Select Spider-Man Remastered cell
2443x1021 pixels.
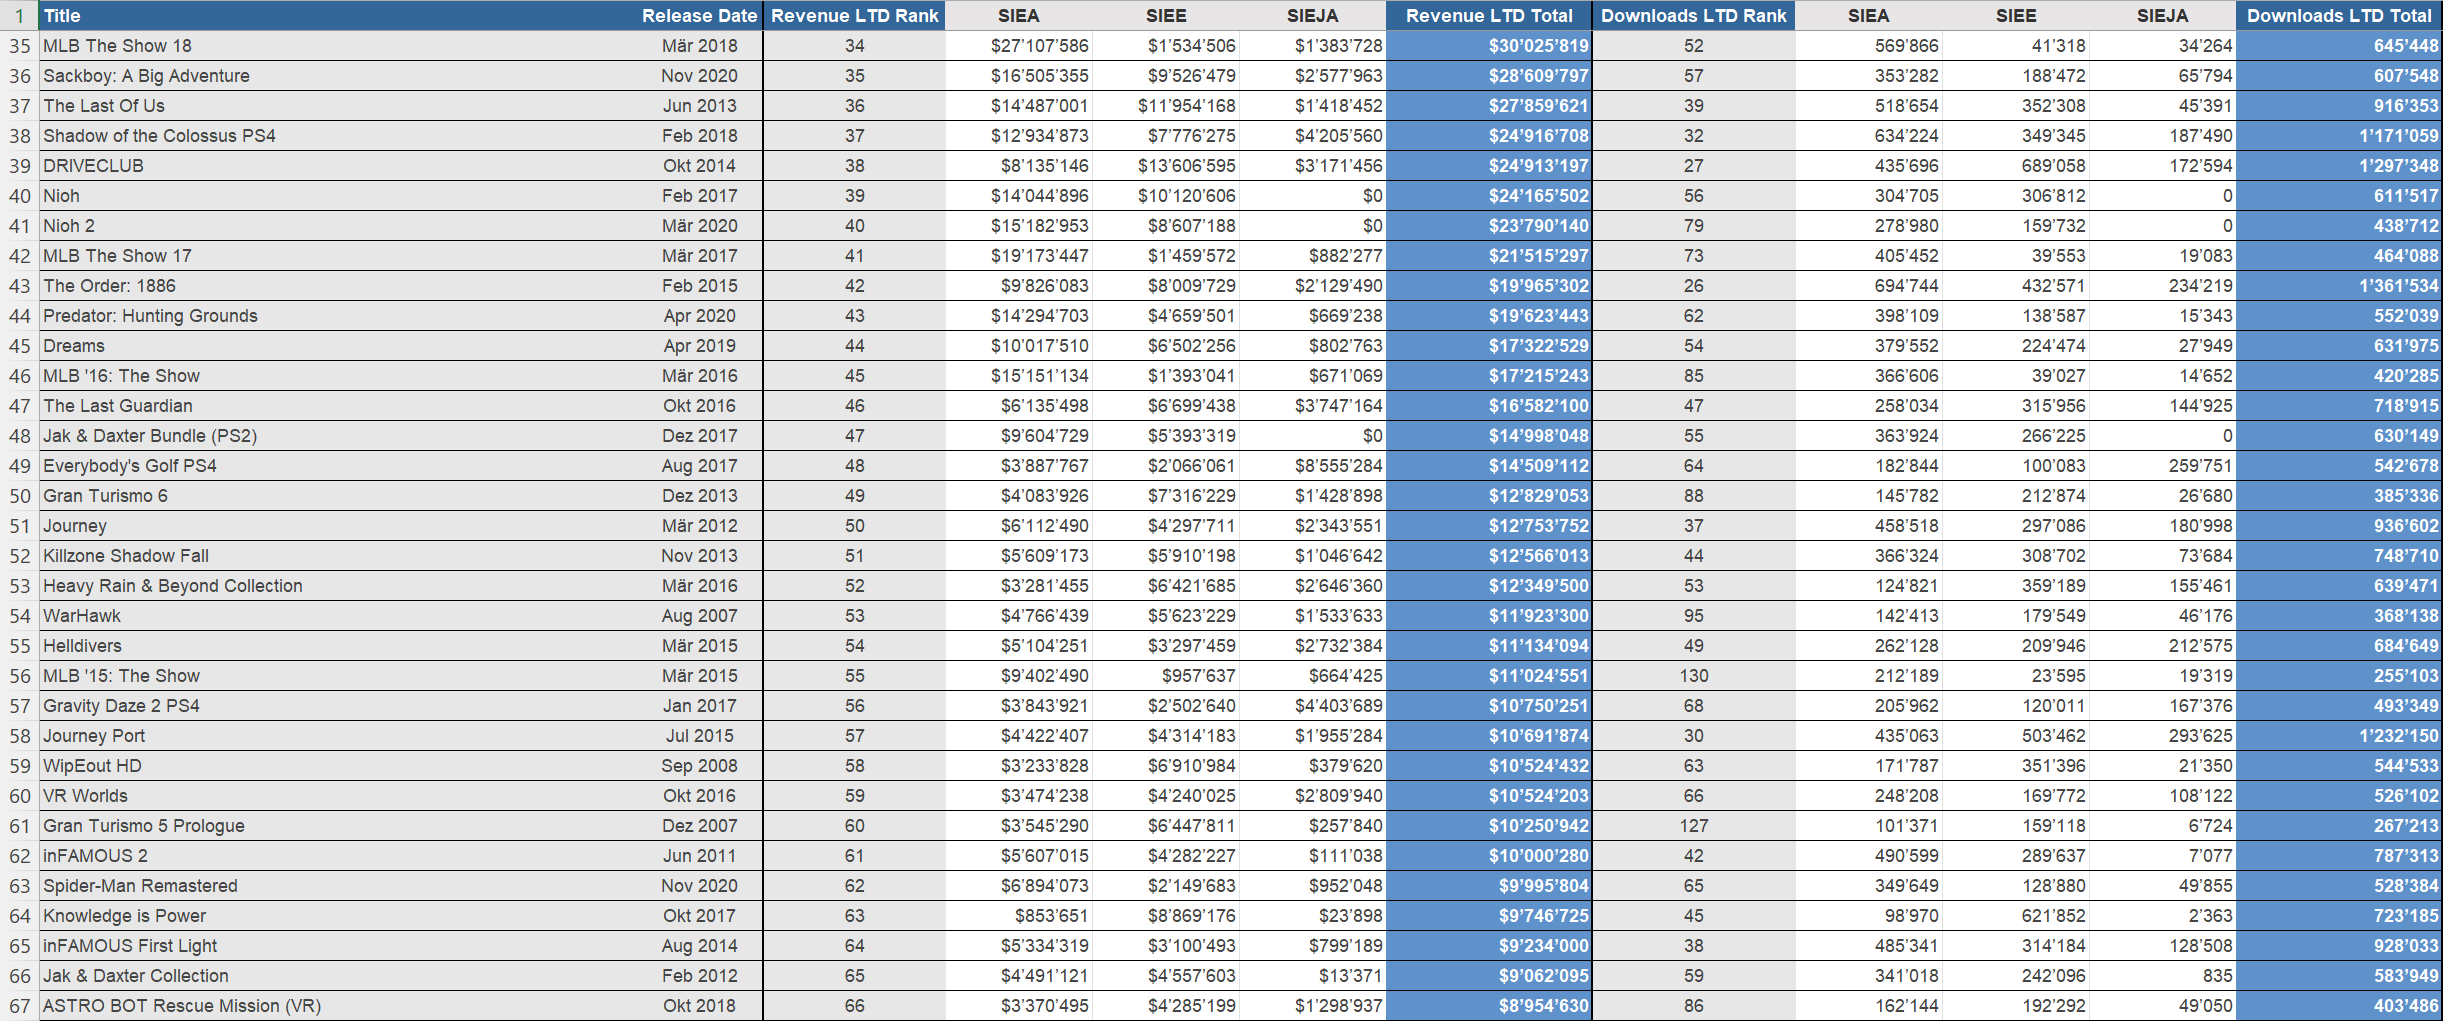pos(338,886)
